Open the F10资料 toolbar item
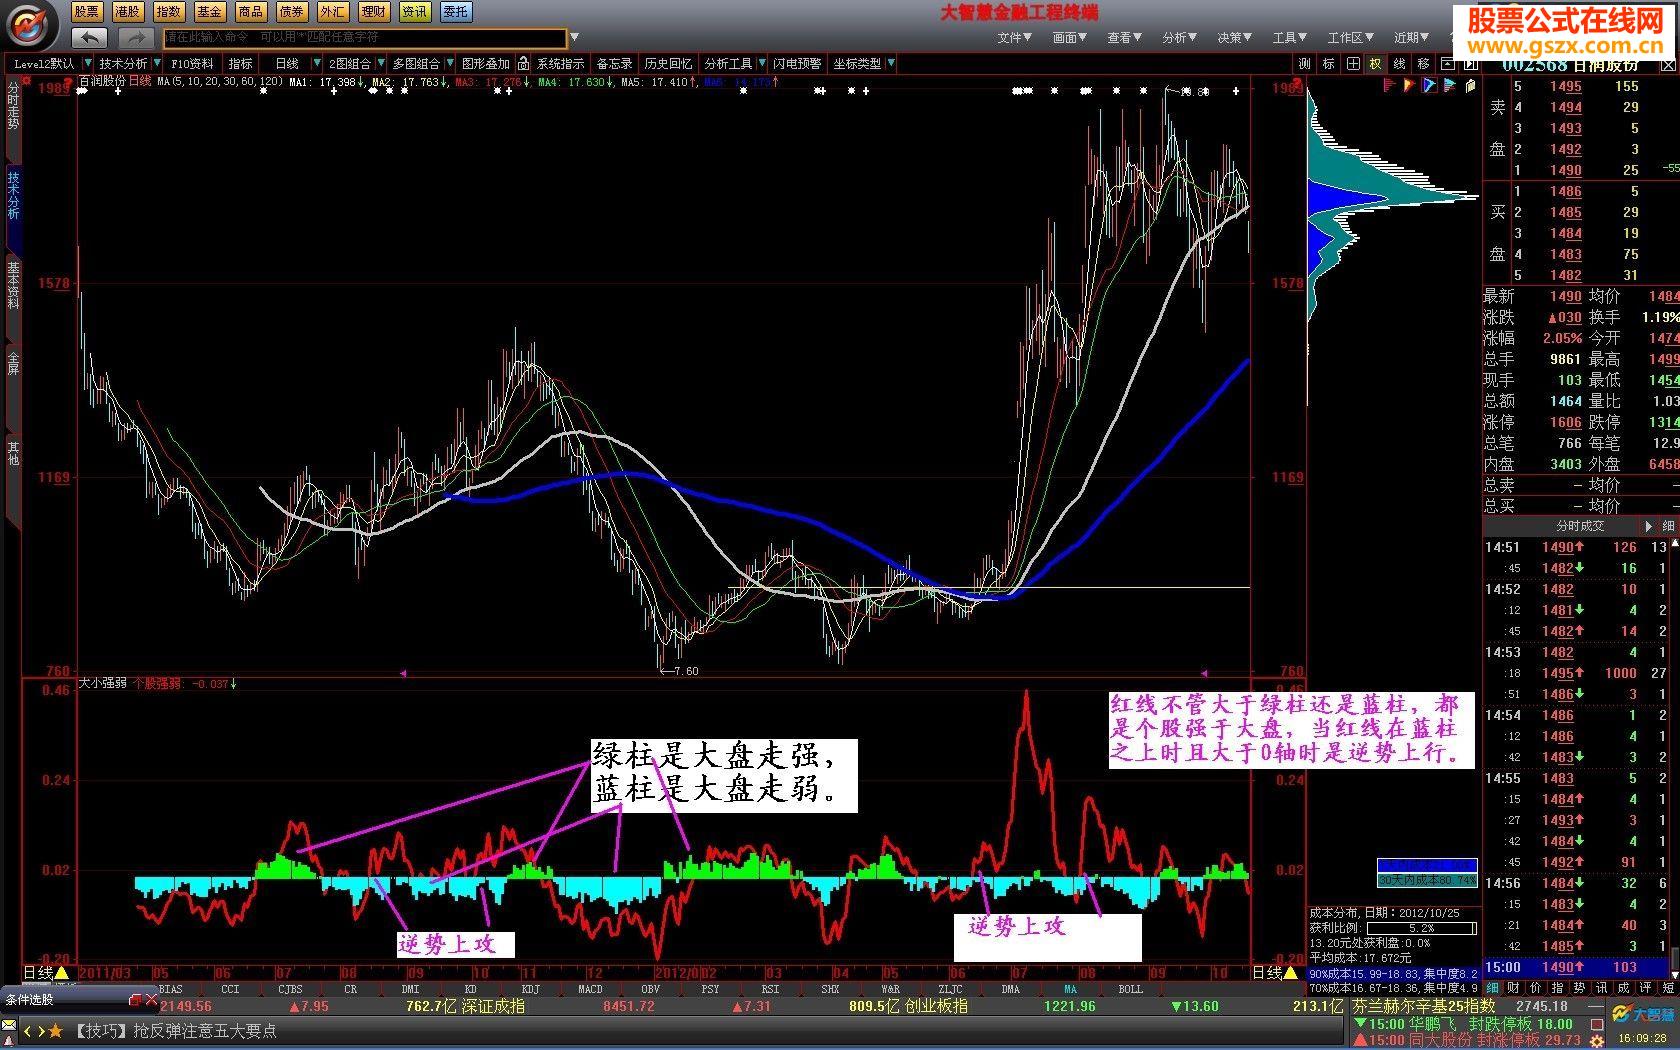This screenshot has height=1050, width=1680. click(192, 63)
